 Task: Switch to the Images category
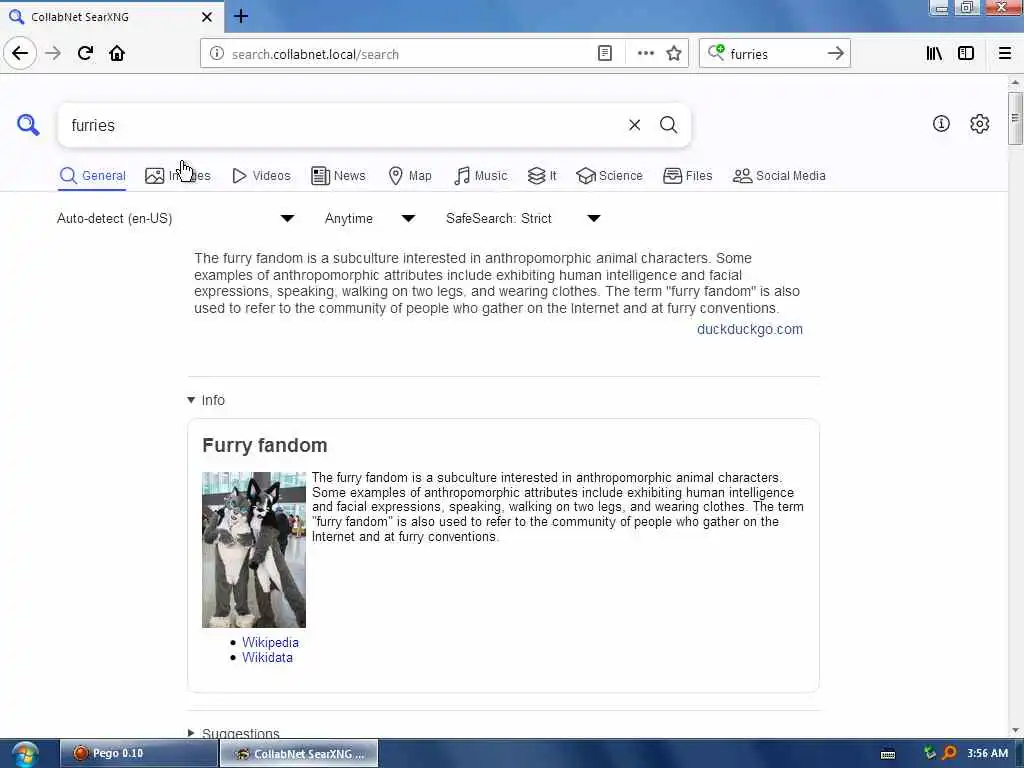[178, 176]
